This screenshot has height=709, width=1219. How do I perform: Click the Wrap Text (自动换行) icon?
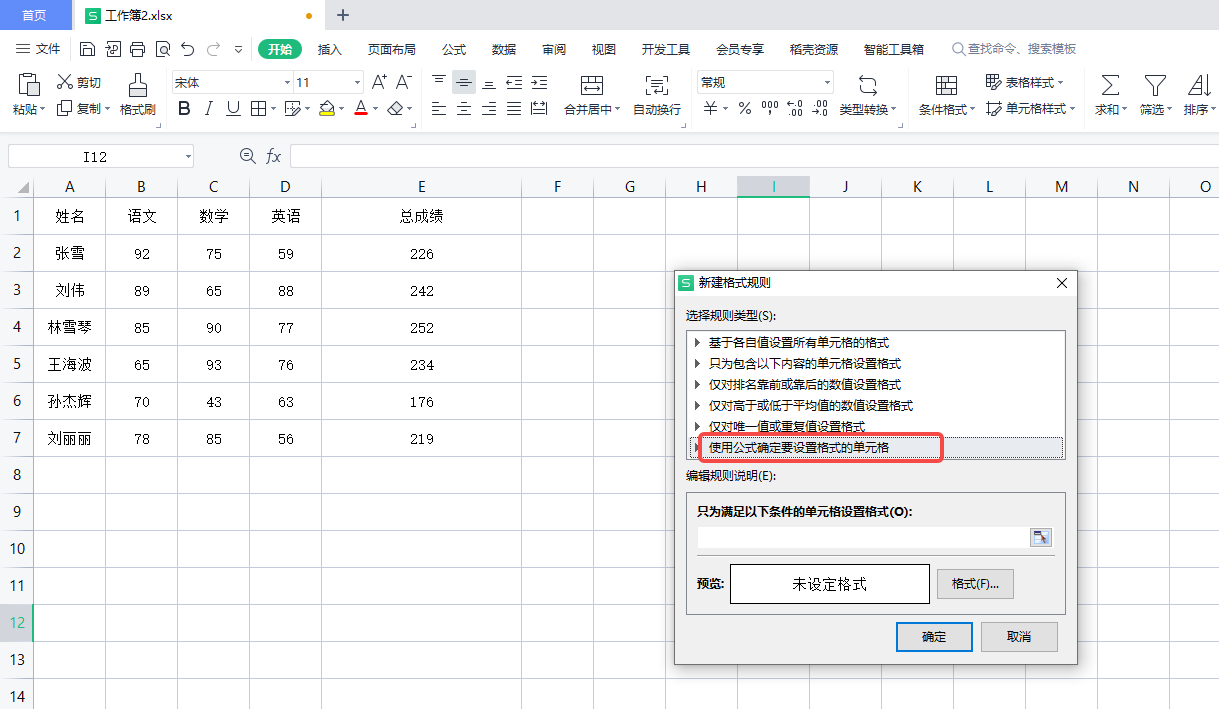(x=656, y=86)
